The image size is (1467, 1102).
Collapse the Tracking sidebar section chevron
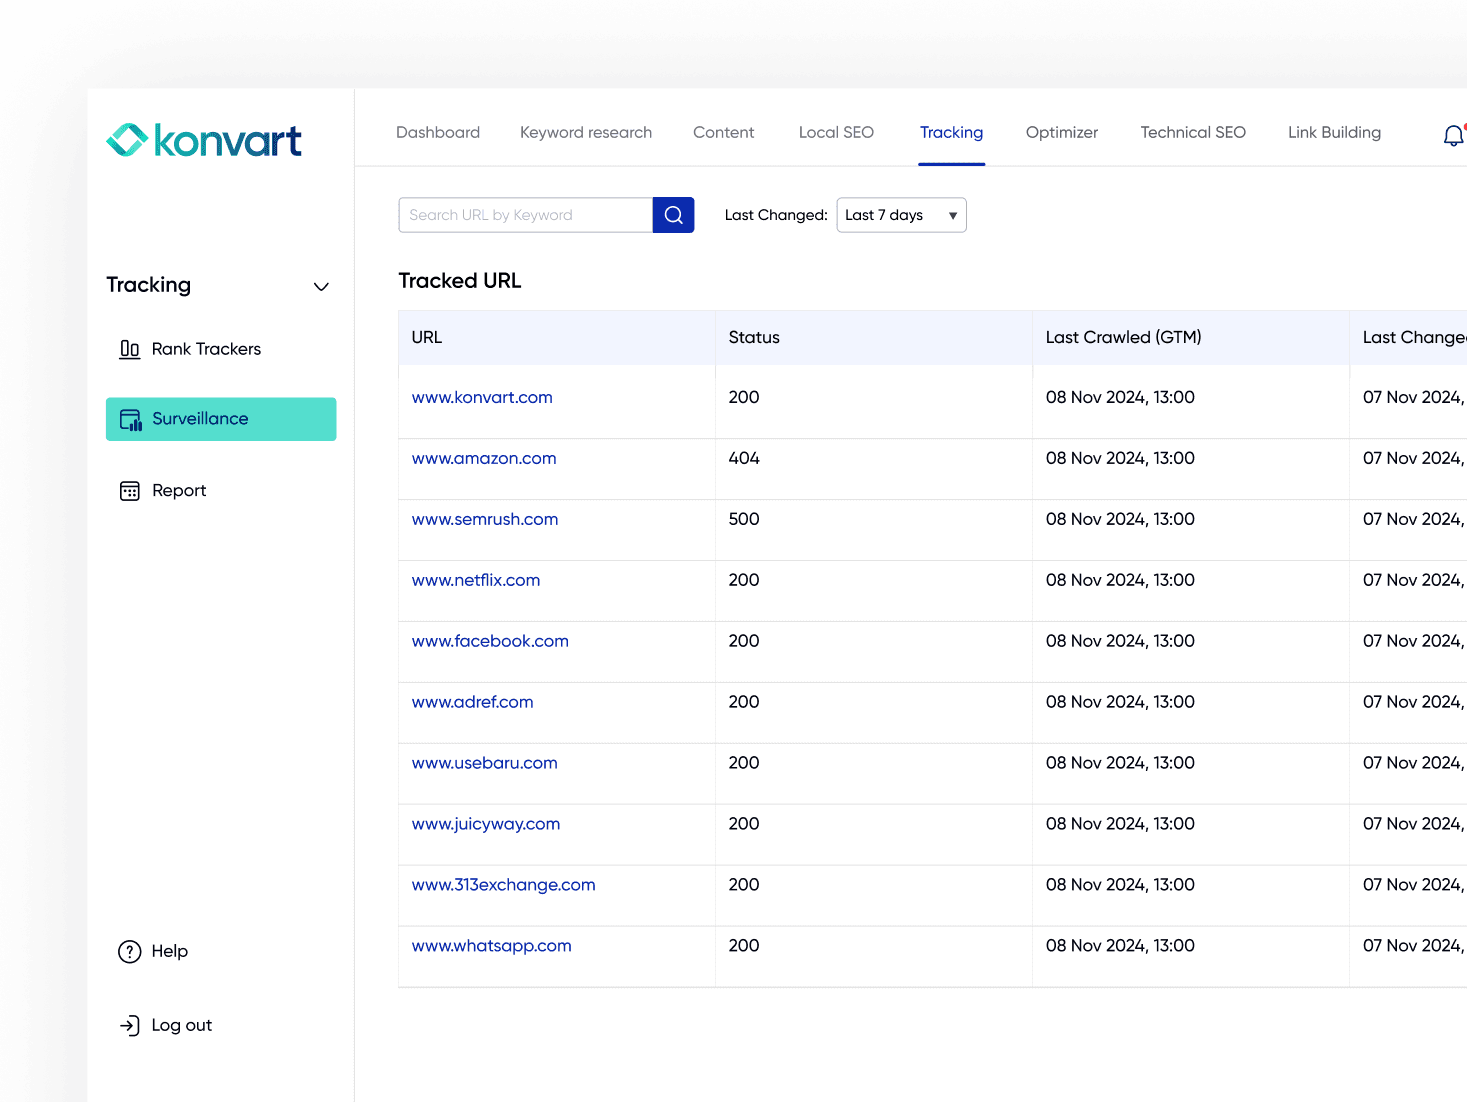click(321, 287)
